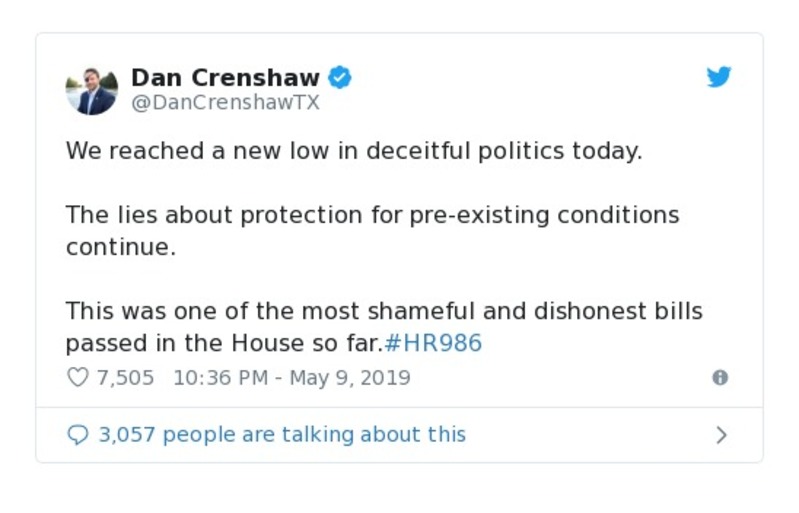Click the speech bubble reply icon

[x=77, y=435]
